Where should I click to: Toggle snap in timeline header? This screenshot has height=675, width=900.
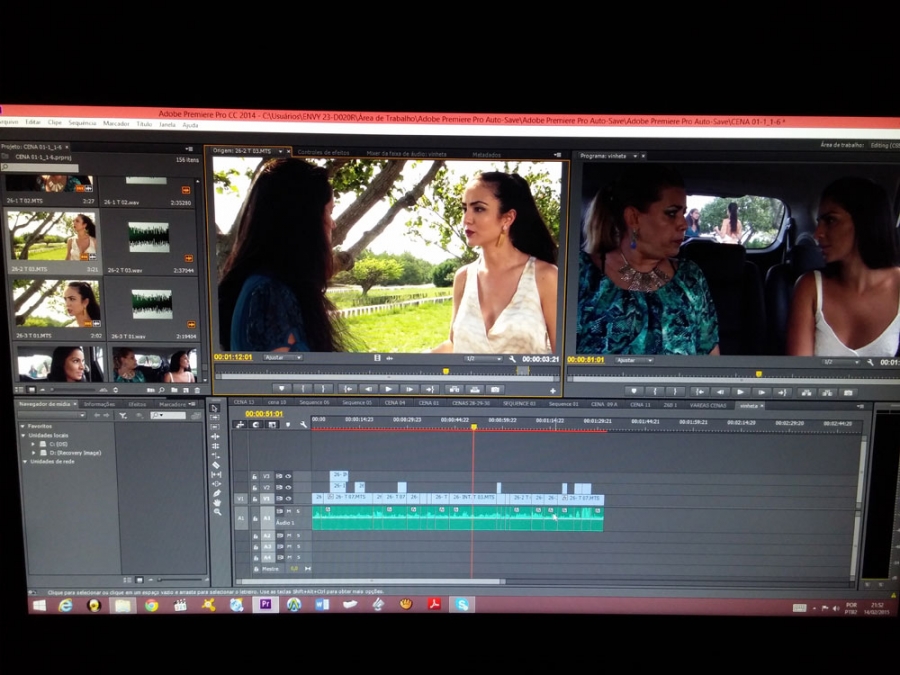coord(255,425)
